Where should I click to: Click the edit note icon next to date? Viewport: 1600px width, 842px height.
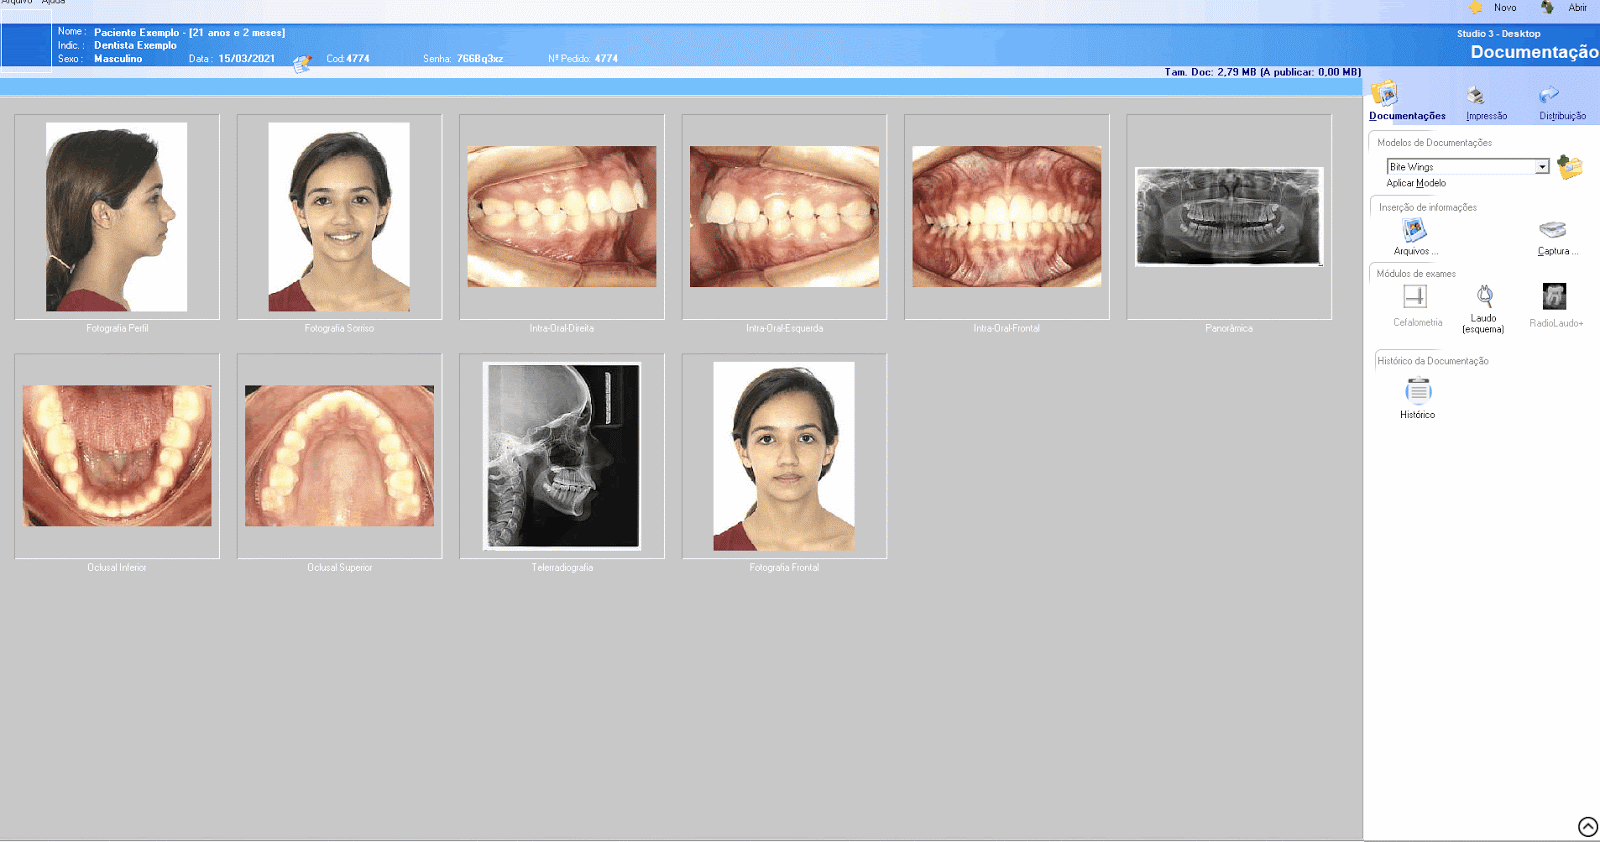tap(302, 63)
